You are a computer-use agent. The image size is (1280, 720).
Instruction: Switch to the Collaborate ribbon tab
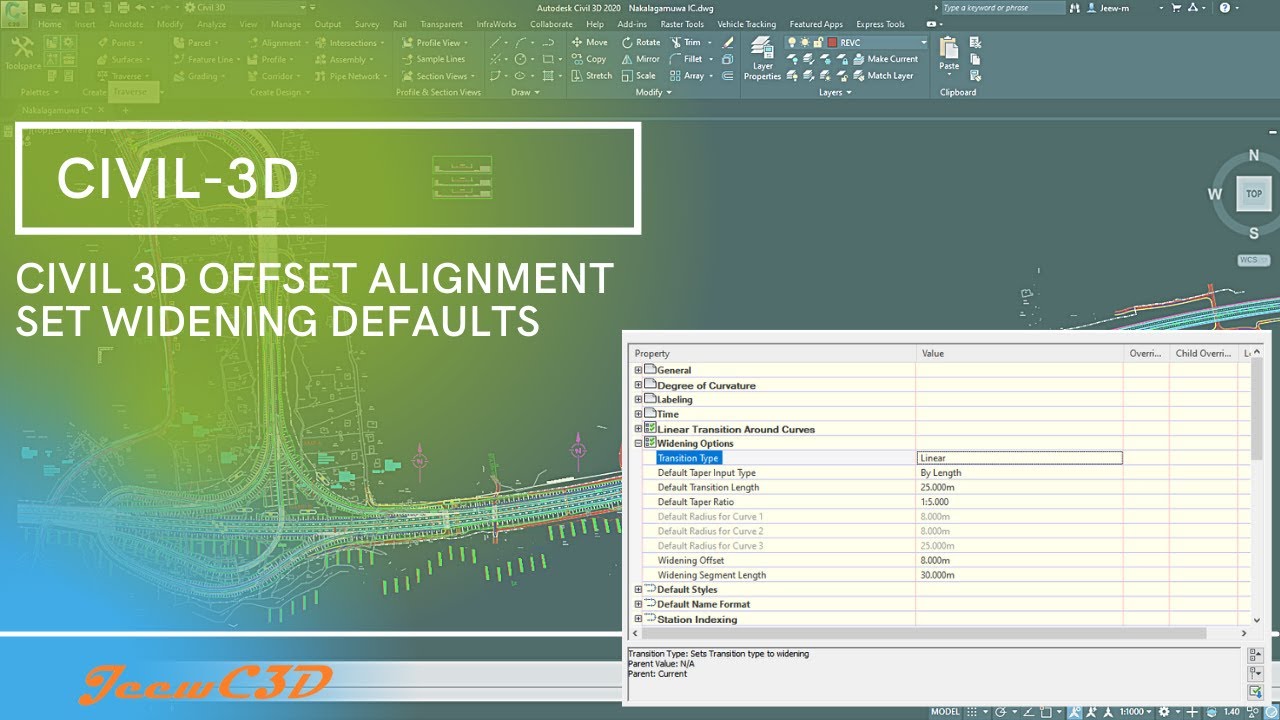pos(551,24)
